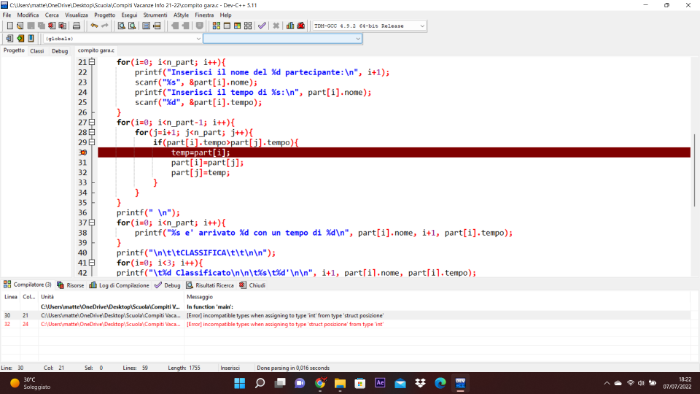
Task: Open the Risultati Ricerca tab
Action: (210, 285)
